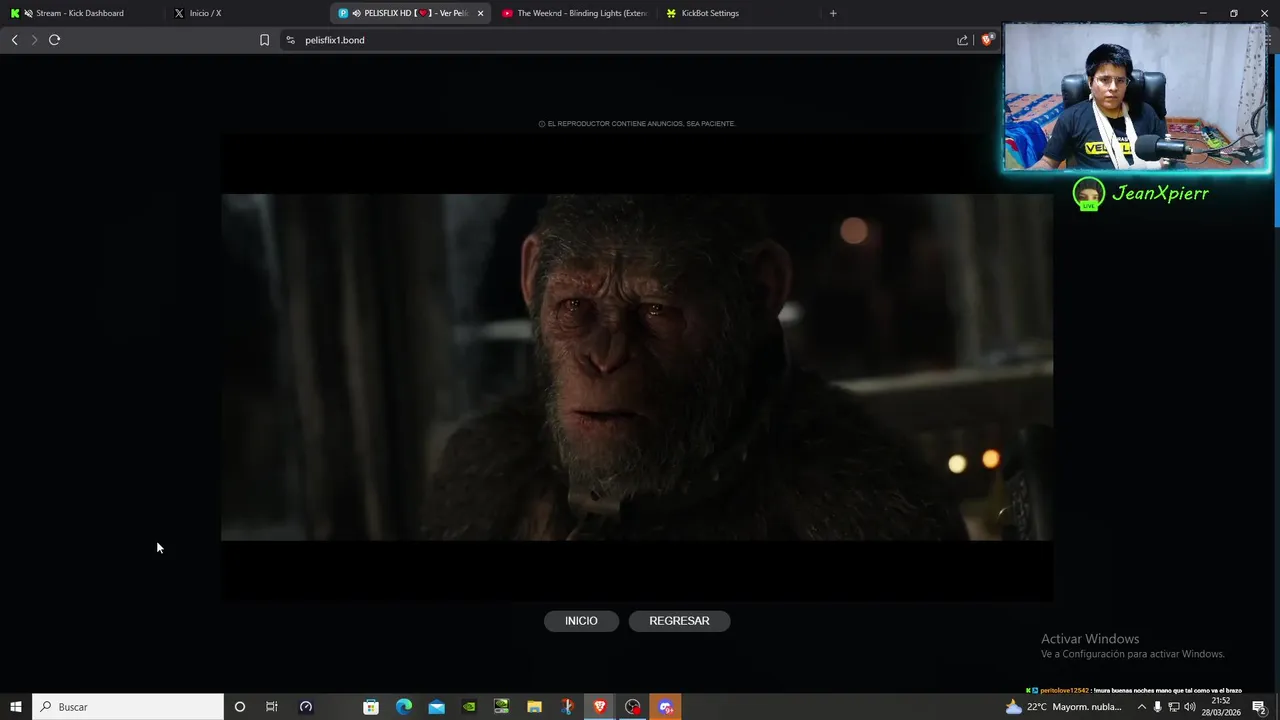This screenshot has height=720, width=1280.
Task: Open the Windows Start menu
Action: click(16, 707)
